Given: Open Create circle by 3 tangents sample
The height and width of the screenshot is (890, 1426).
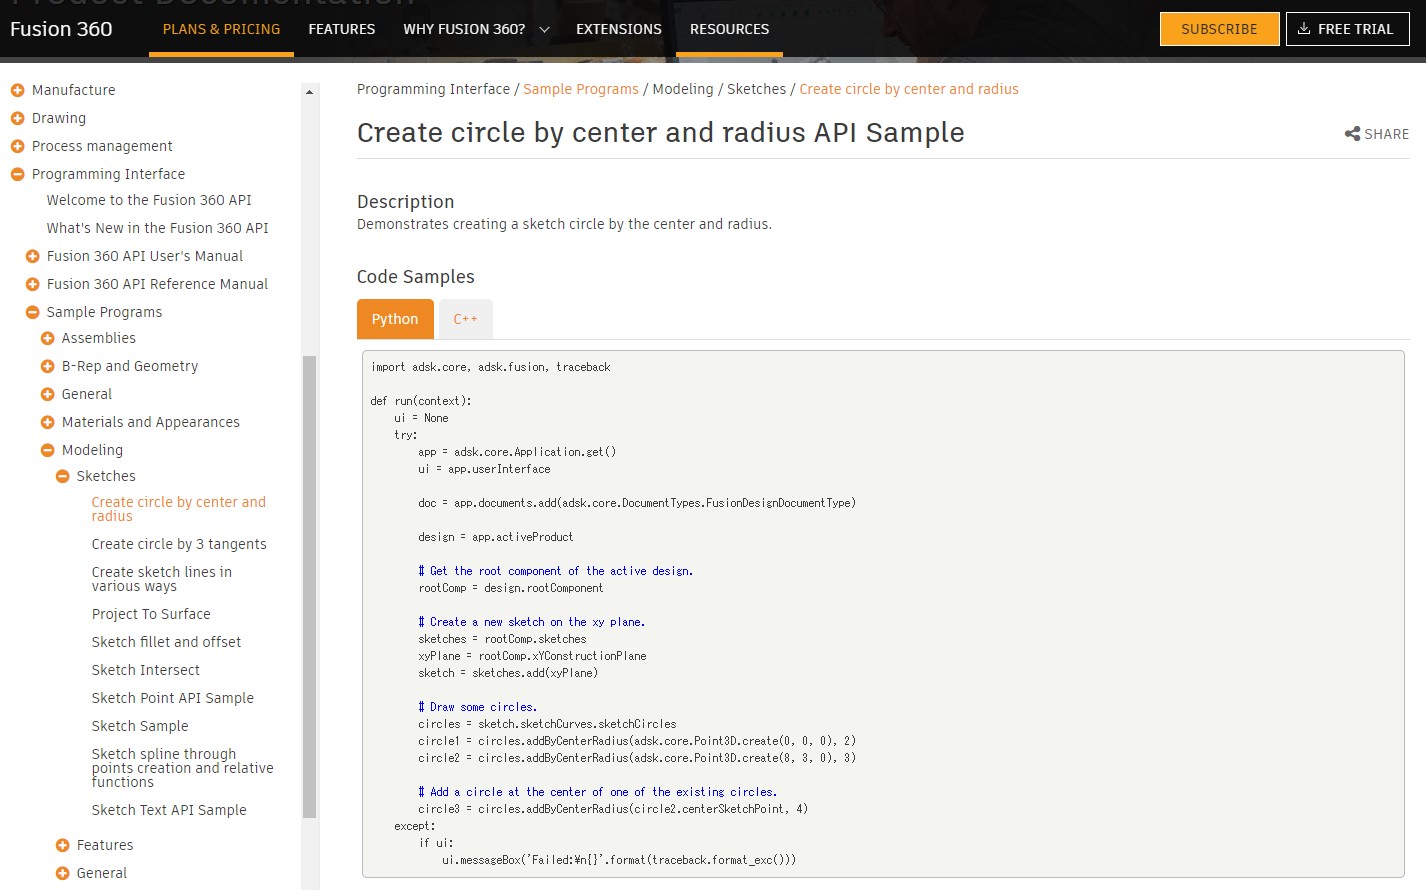Looking at the screenshot, I should [179, 544].
